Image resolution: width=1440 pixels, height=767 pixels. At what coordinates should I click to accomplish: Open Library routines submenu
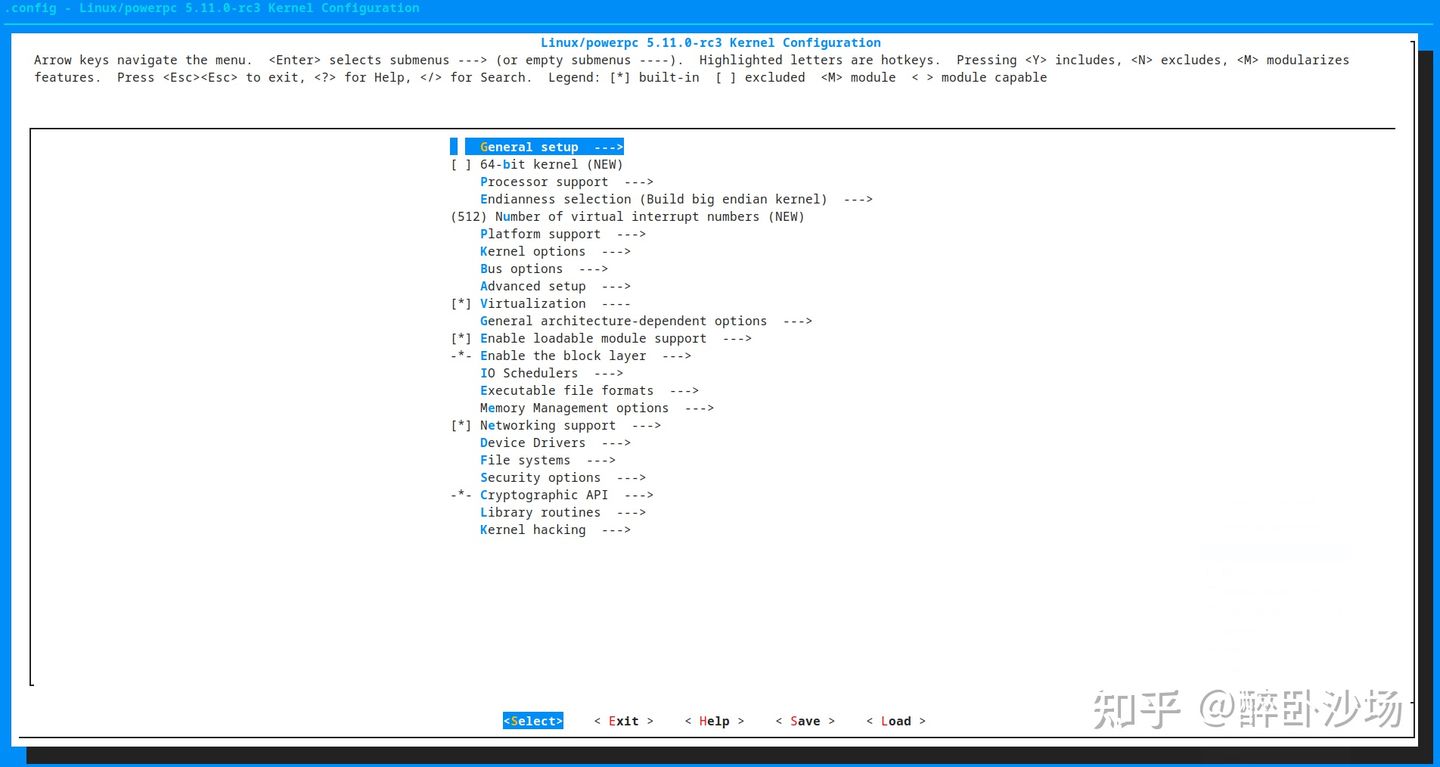pos(563,513)
